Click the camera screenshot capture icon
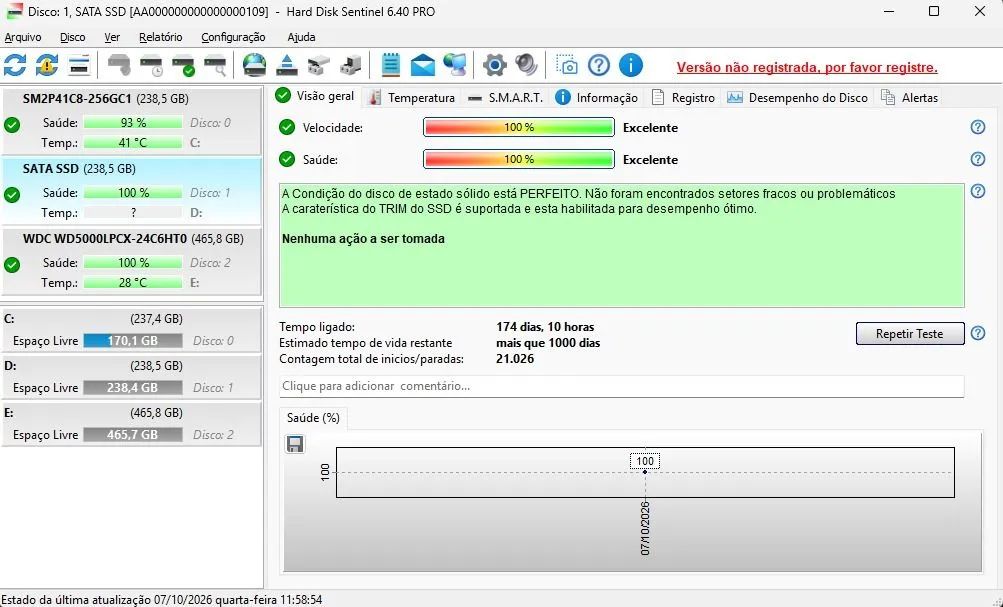 click(567, 65)
